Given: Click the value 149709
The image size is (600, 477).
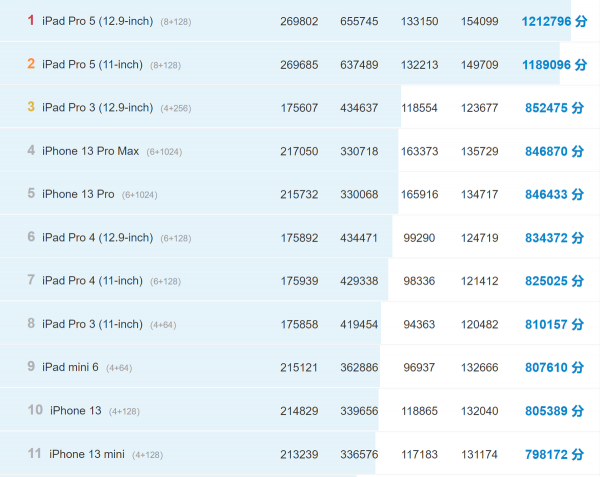Looking at the screenshot, I should (x=479, y=65).
